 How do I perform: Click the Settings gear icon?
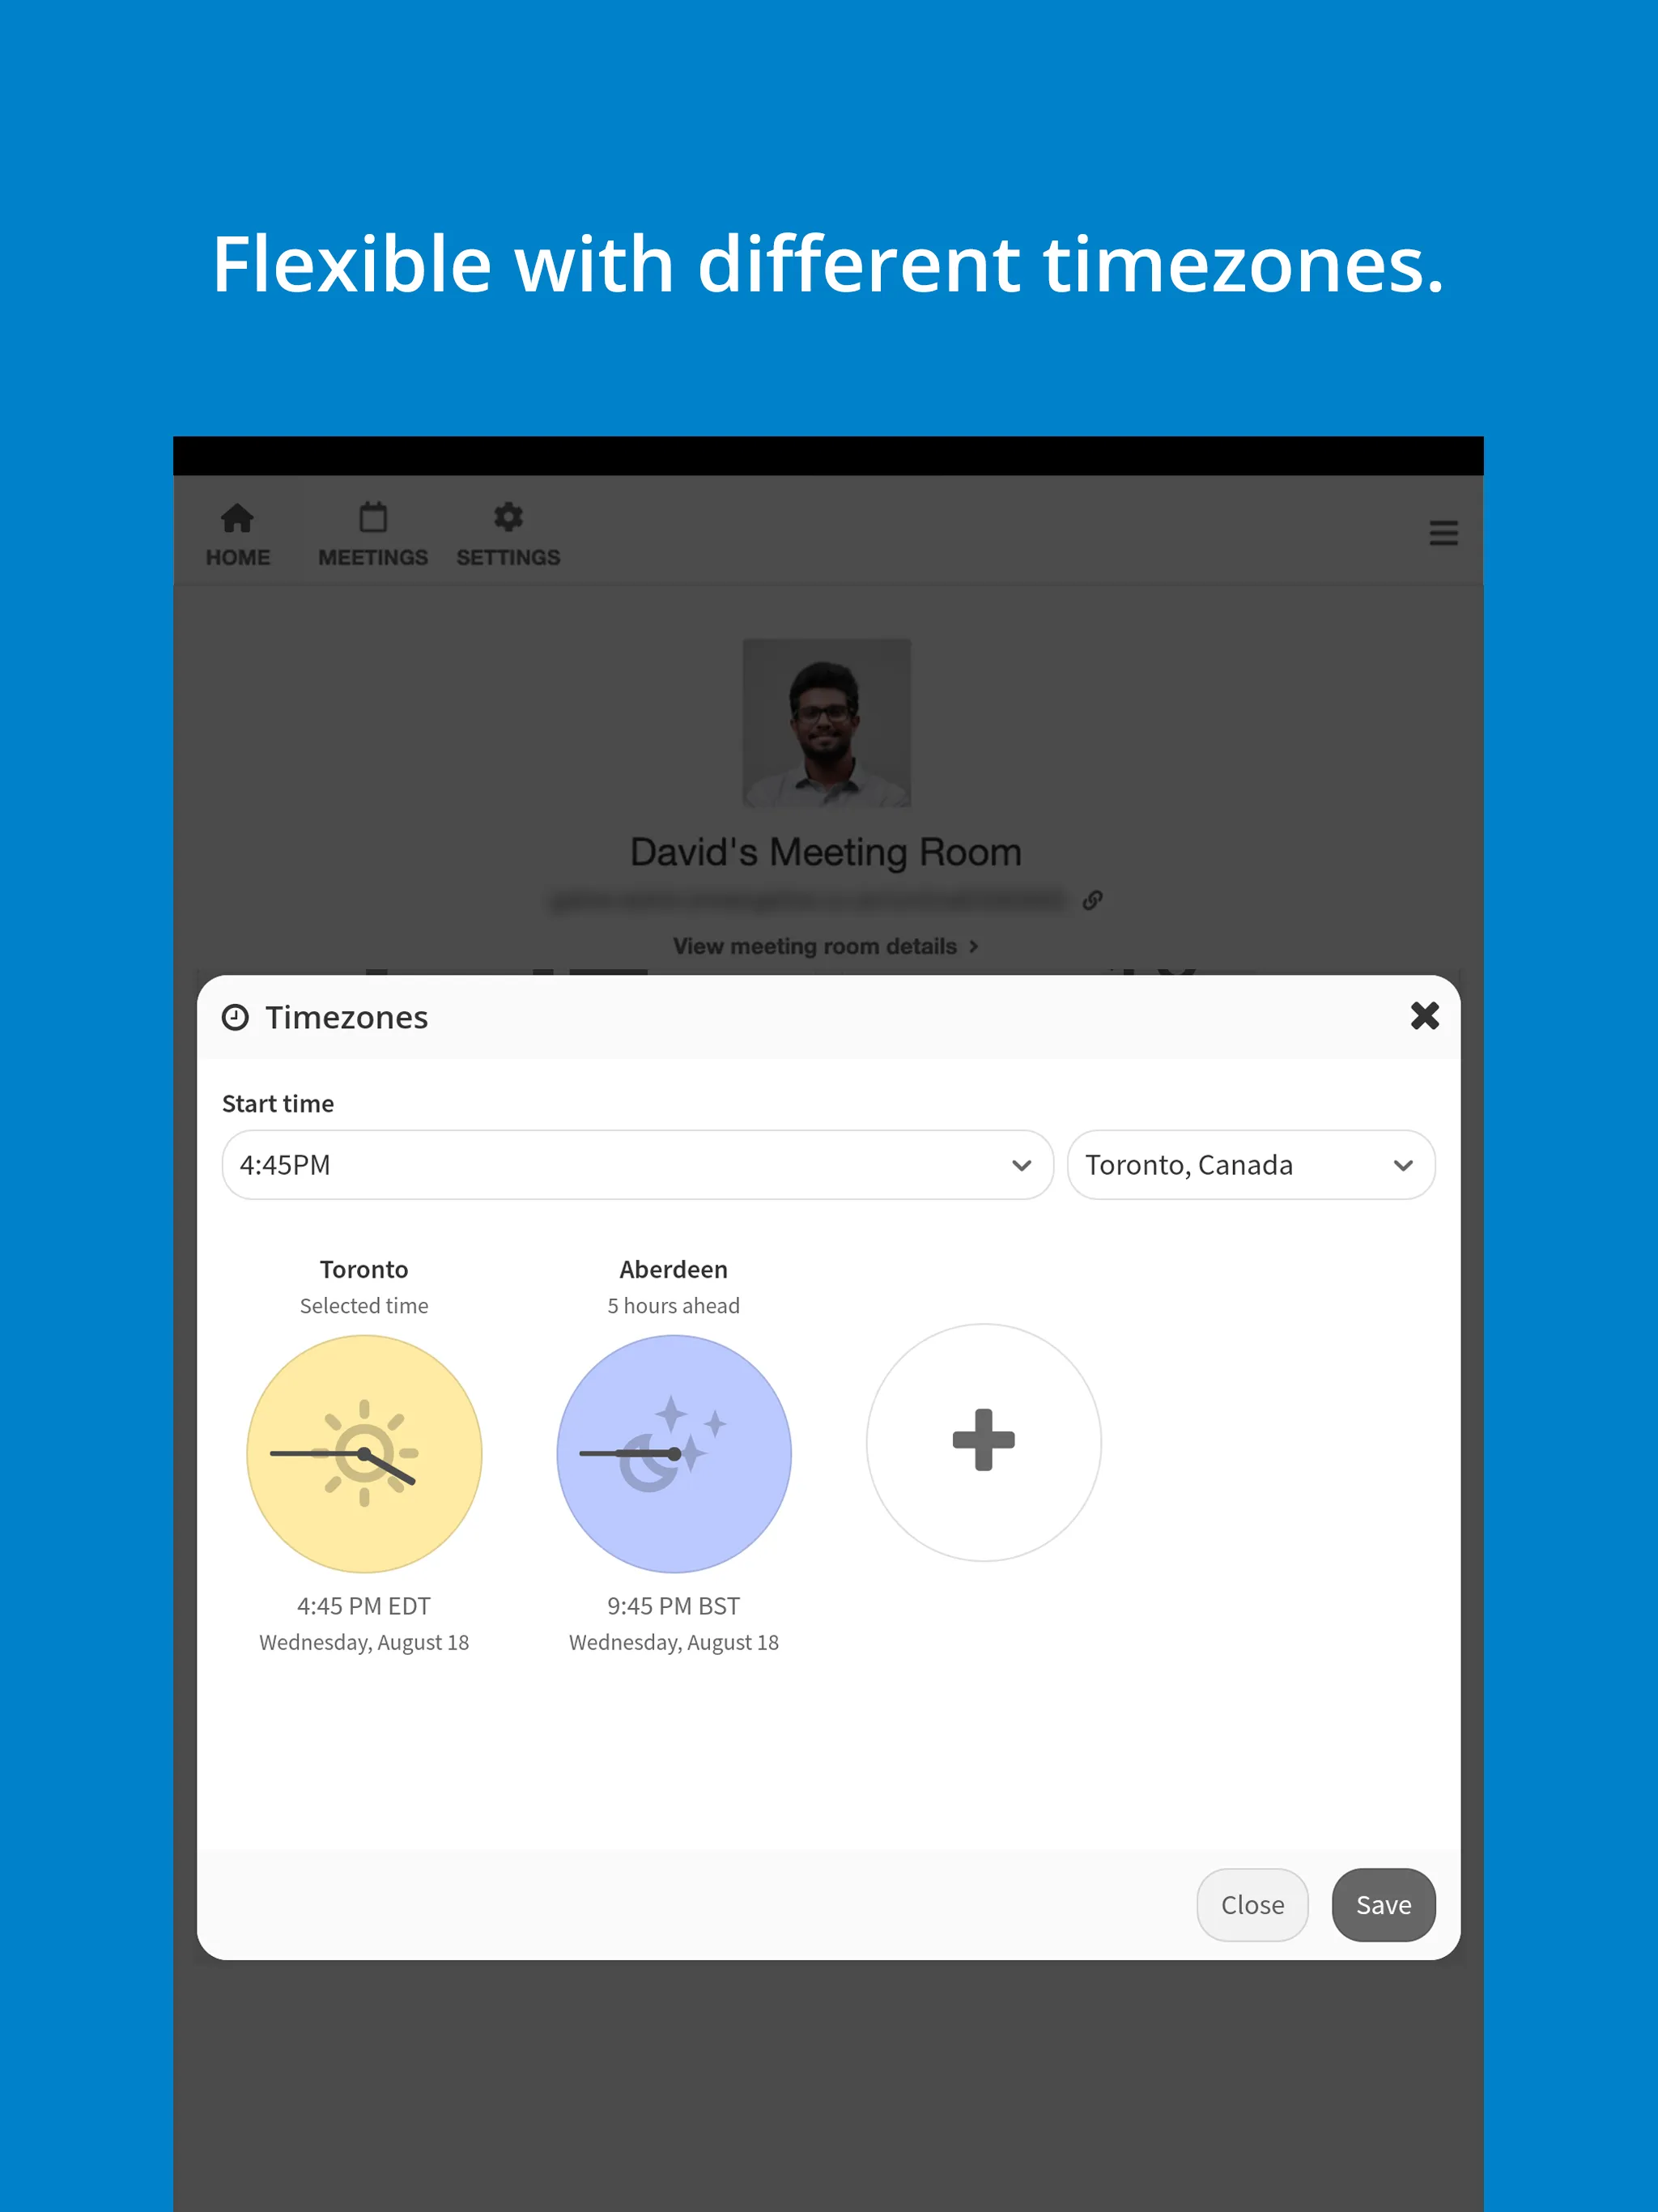click(505, 517)
